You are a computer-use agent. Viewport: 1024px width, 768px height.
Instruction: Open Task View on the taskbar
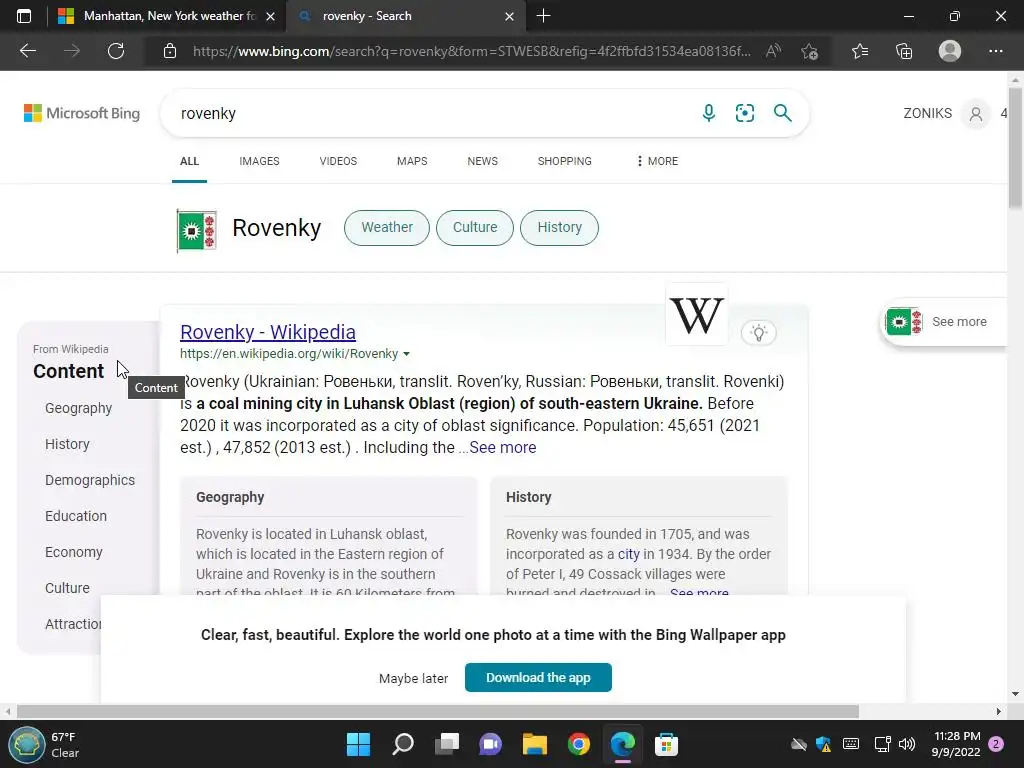point(447,744)
